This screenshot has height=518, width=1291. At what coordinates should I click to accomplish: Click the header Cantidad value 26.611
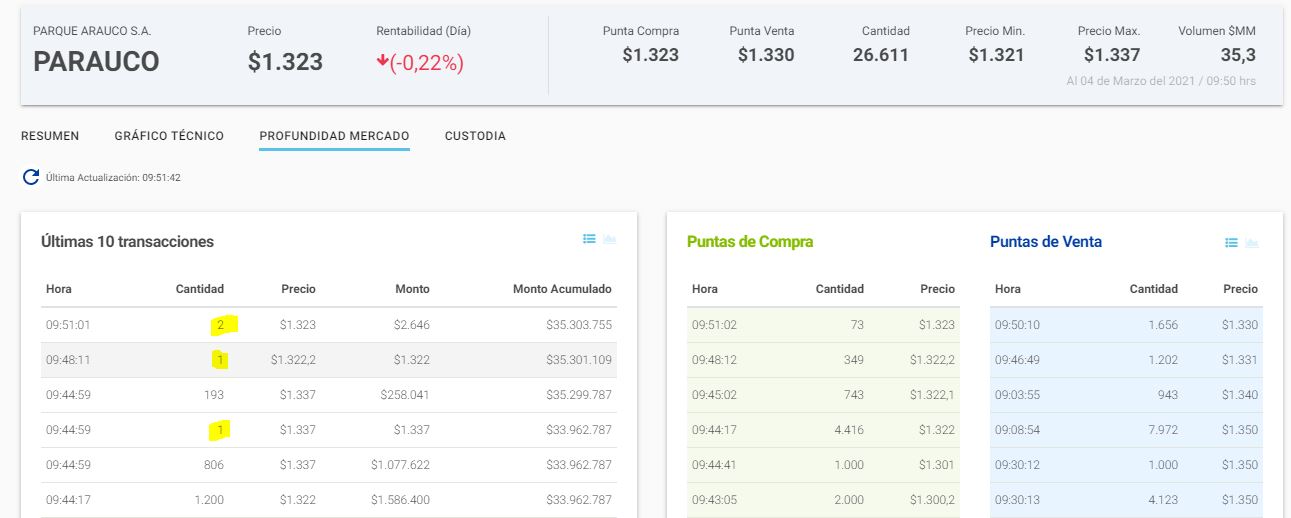click(881, 55)
